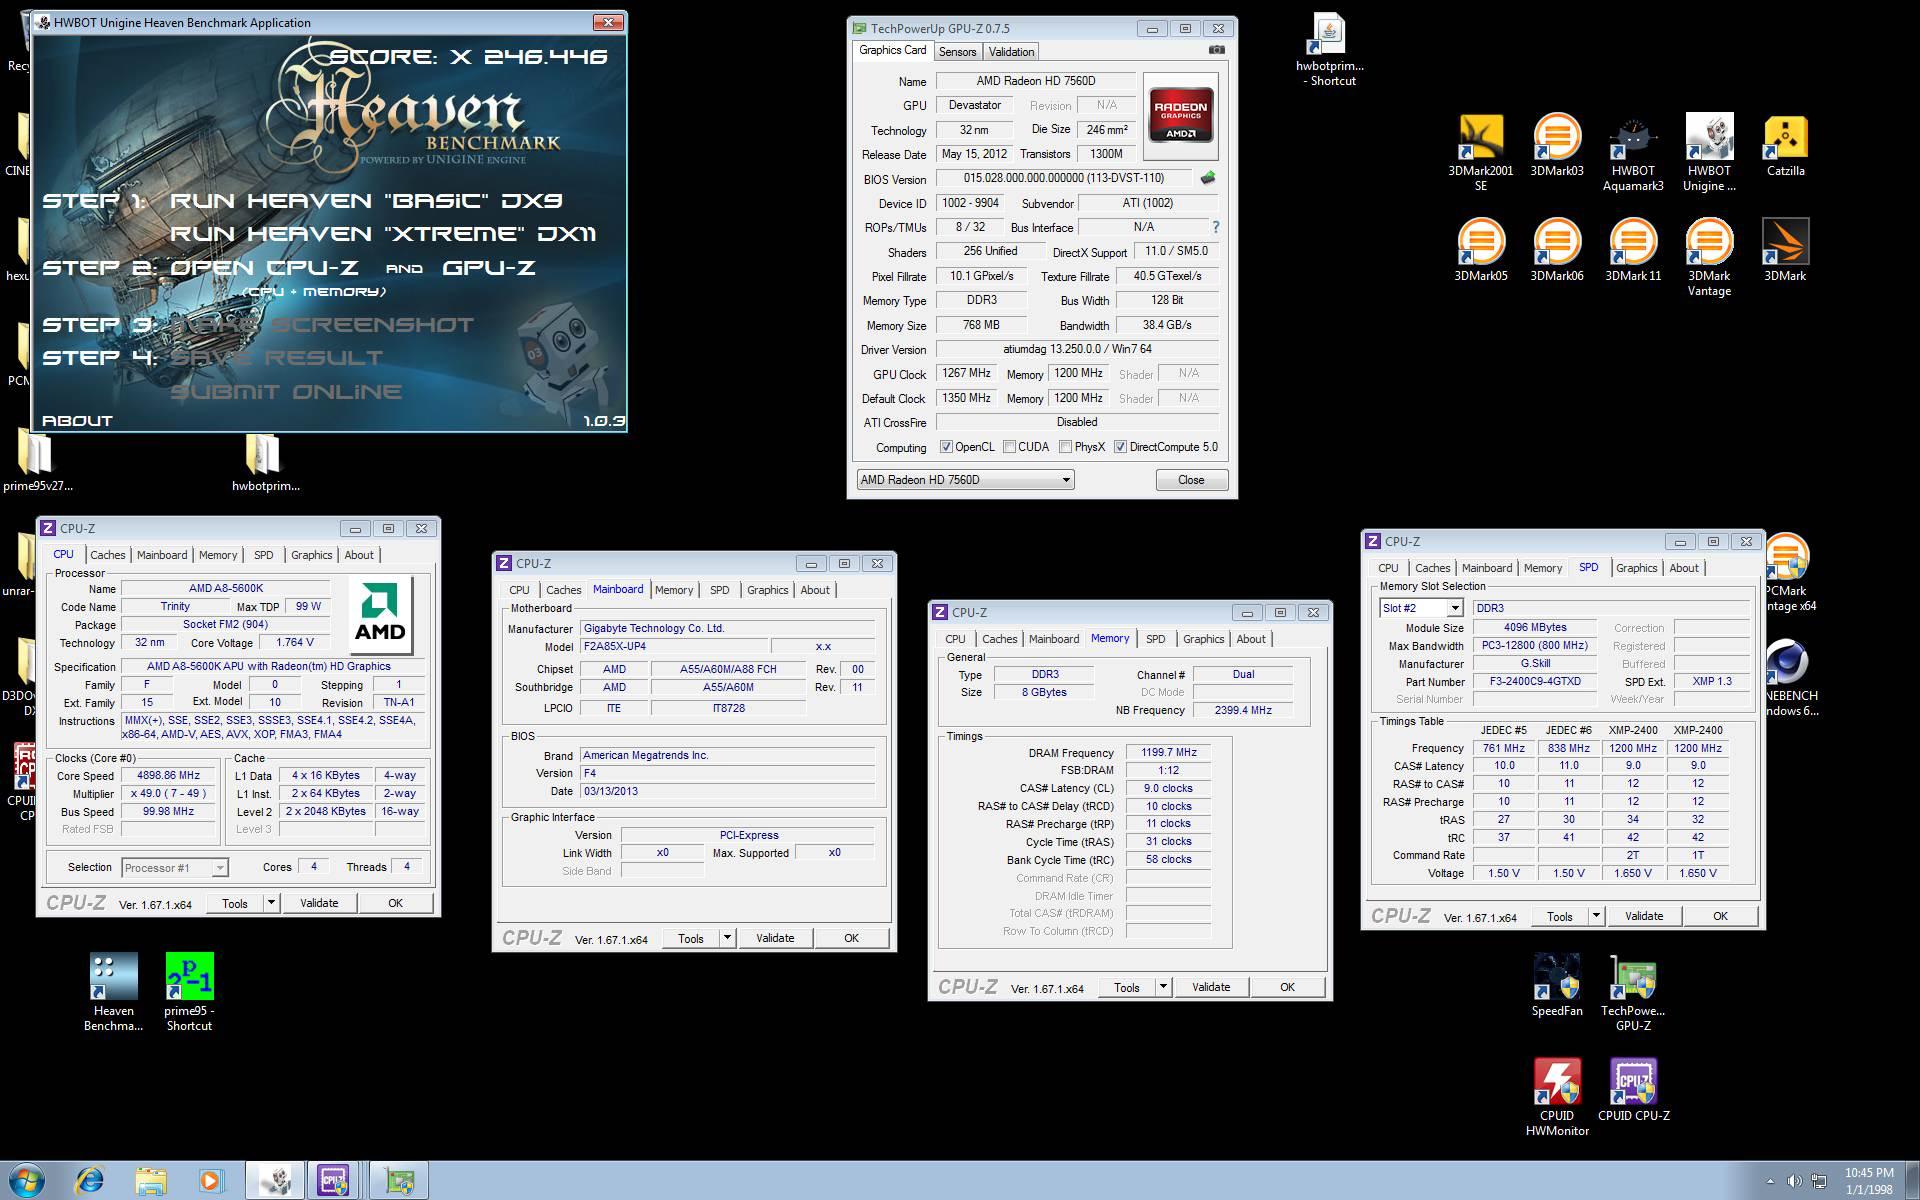Open the 3DMark2001 SE desktop shortcut

(1481, 152)
